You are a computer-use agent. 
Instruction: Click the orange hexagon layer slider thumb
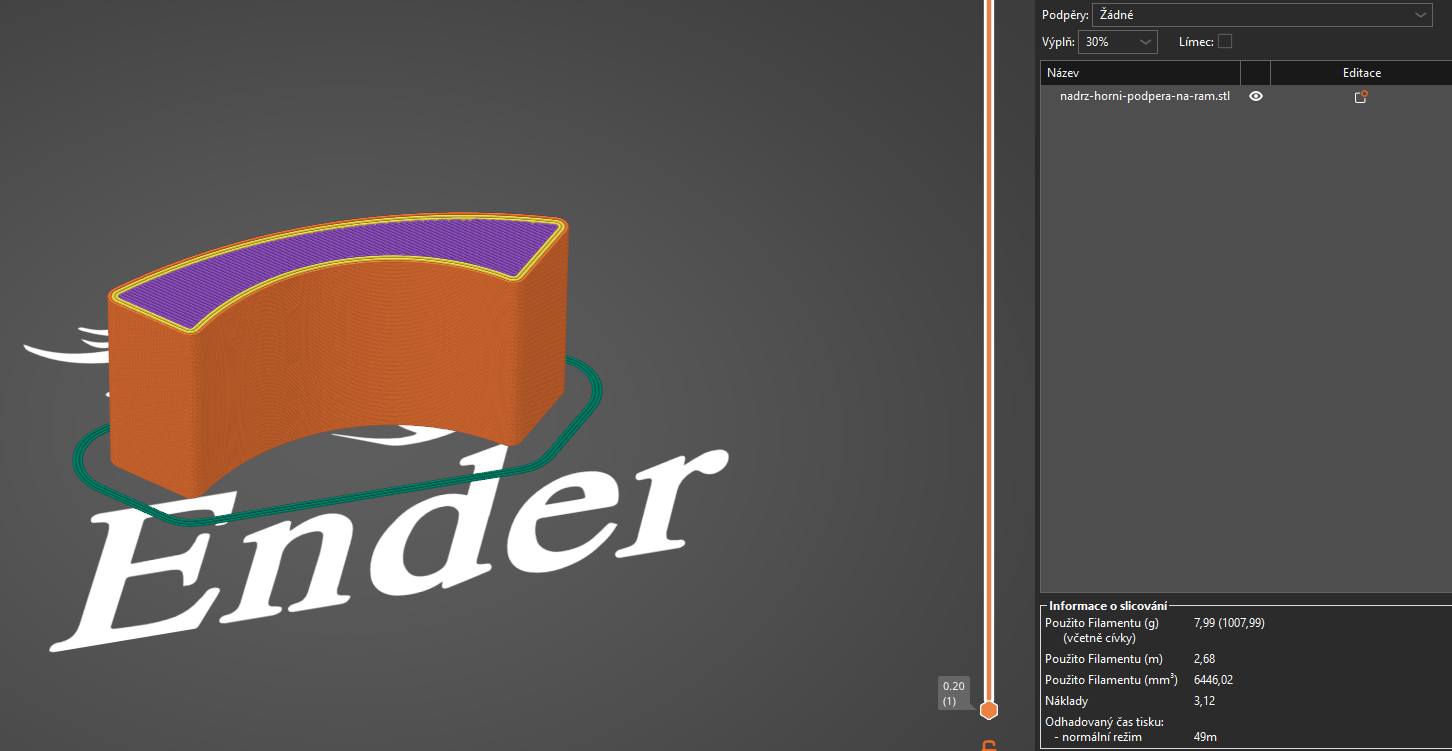(x=989, y=710)
